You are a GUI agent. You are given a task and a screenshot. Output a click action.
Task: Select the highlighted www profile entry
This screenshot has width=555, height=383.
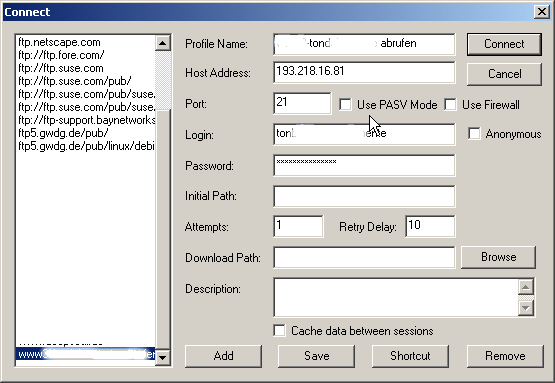(86, 354)
